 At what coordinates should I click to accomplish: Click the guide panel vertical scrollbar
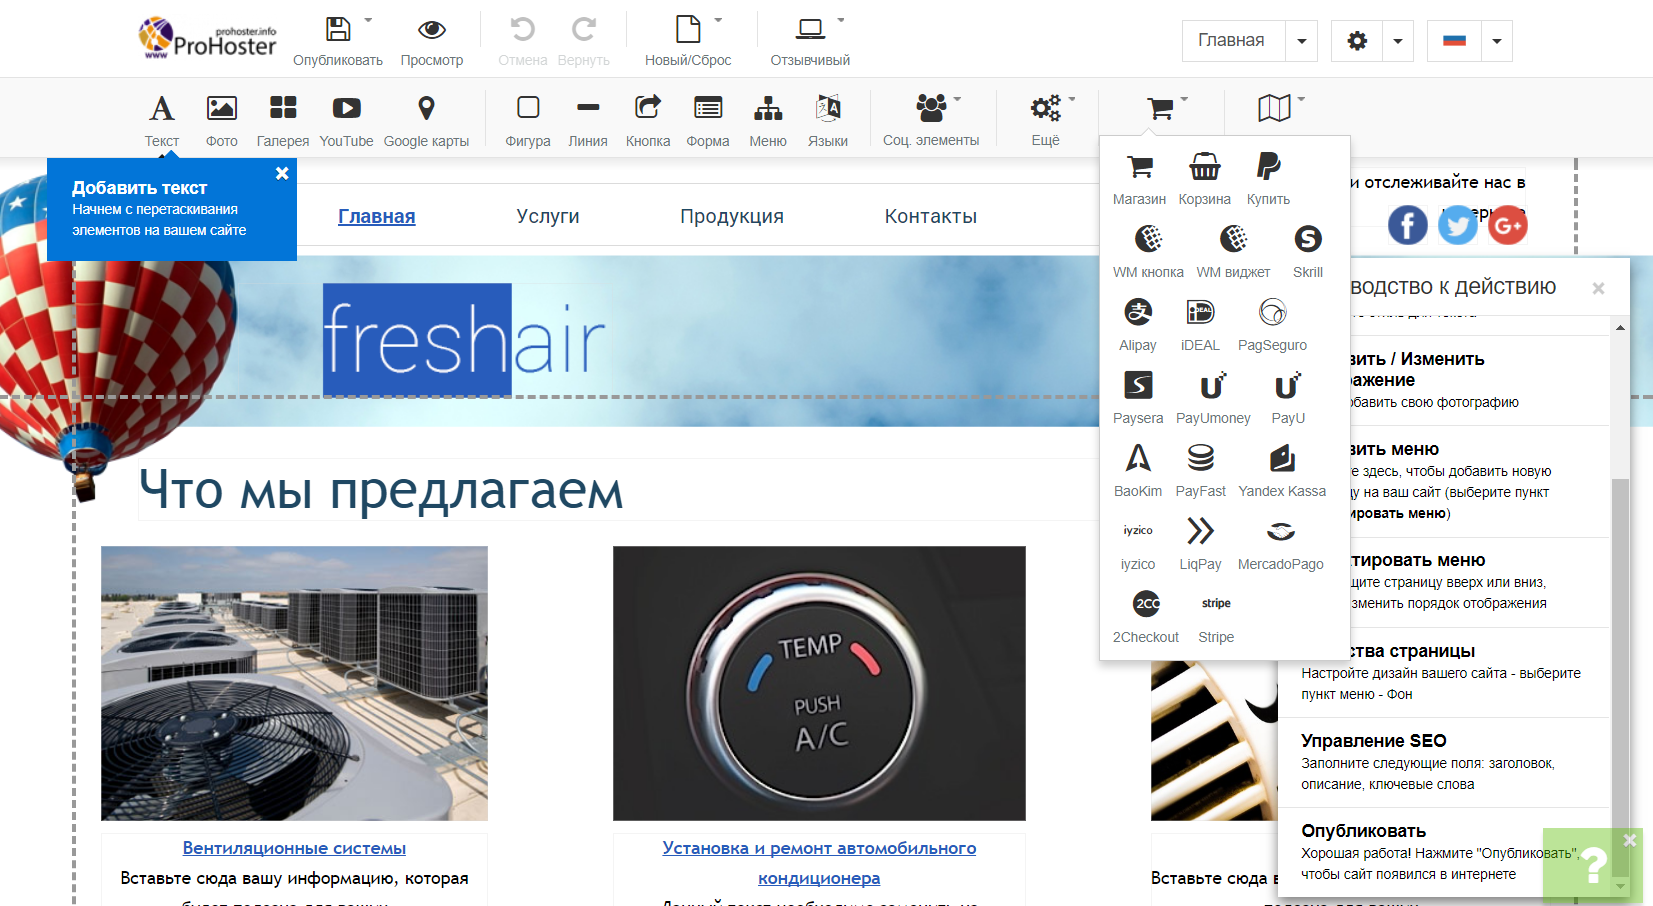1620,600
